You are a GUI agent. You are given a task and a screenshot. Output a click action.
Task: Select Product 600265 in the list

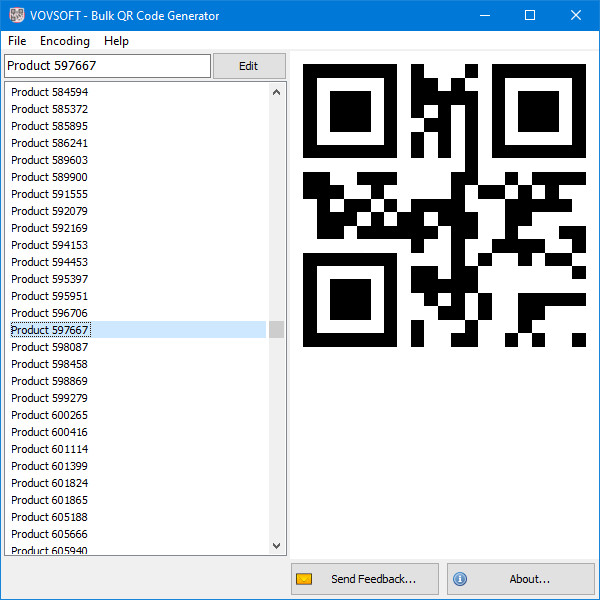tap(138, 415)
